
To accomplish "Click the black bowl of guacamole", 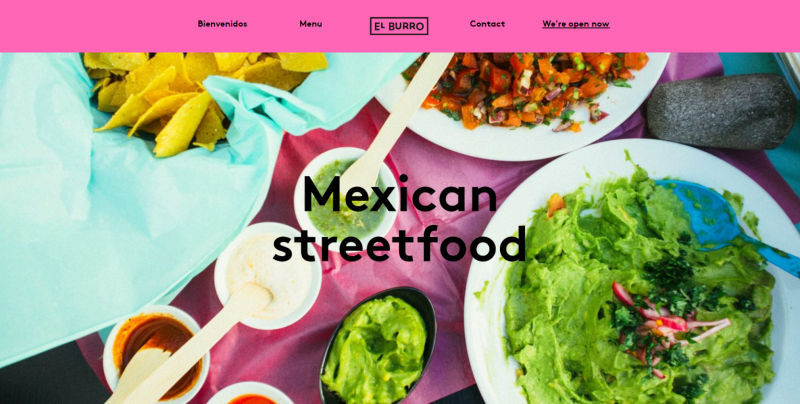I will tap(378, 346).
